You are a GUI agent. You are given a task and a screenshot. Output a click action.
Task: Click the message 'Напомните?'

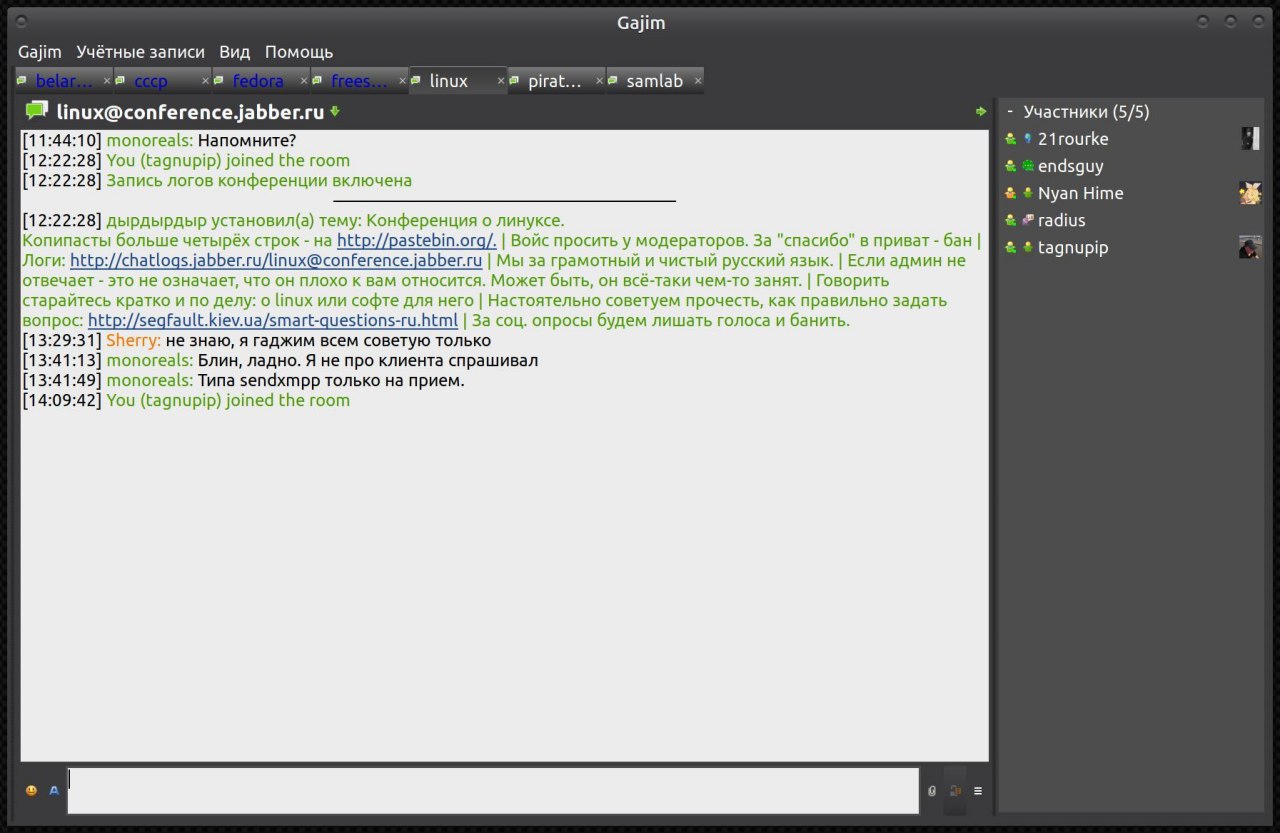pyautogui.click(x=247, y=141)
